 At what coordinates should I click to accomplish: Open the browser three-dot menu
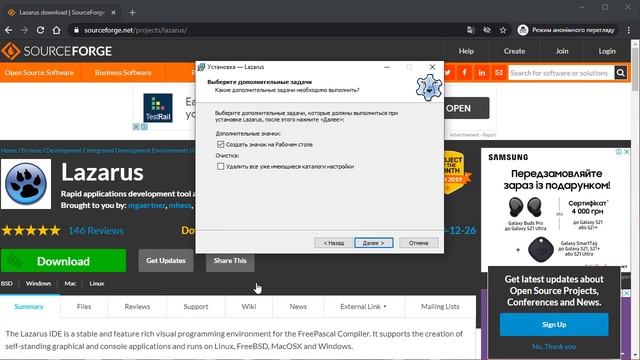629,30
